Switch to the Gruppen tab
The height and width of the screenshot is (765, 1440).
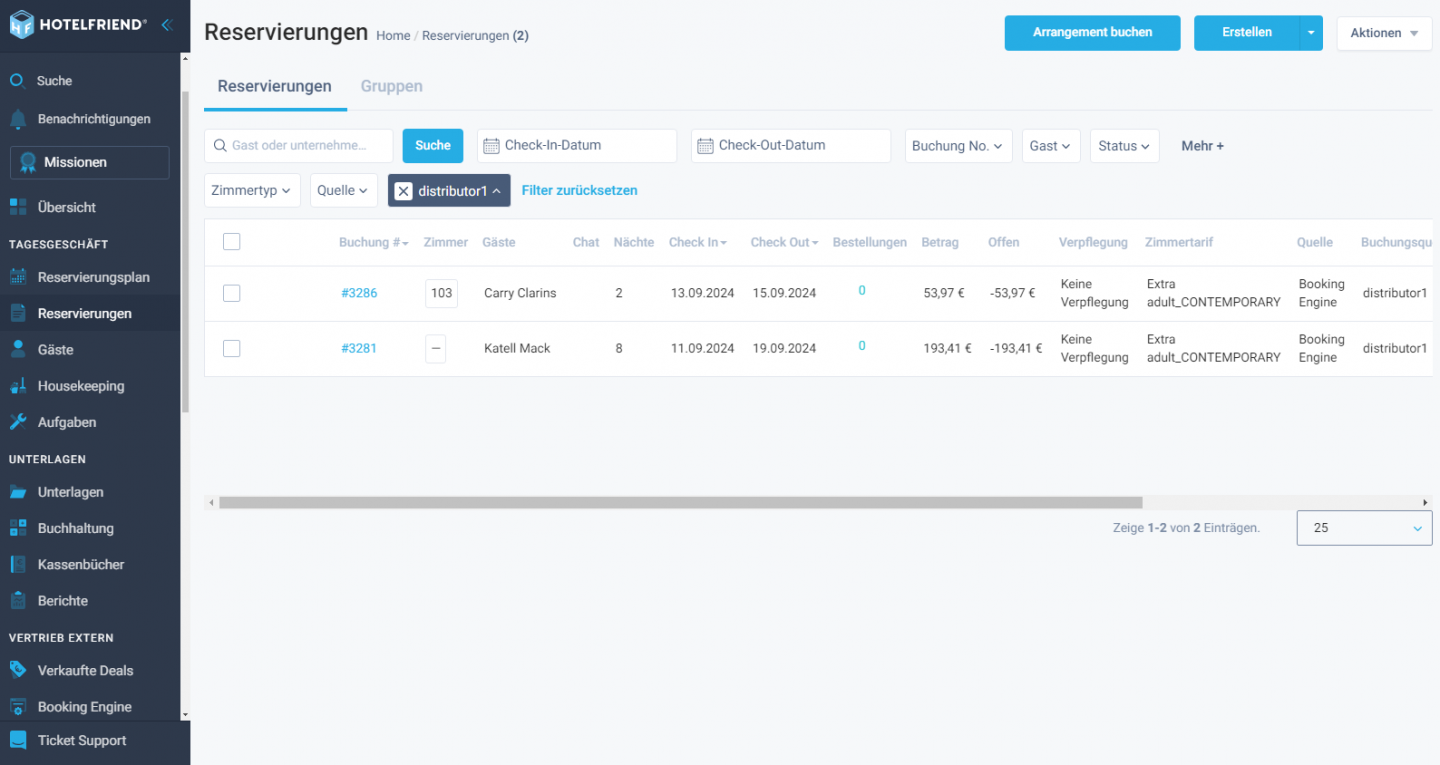coord(392,87)
